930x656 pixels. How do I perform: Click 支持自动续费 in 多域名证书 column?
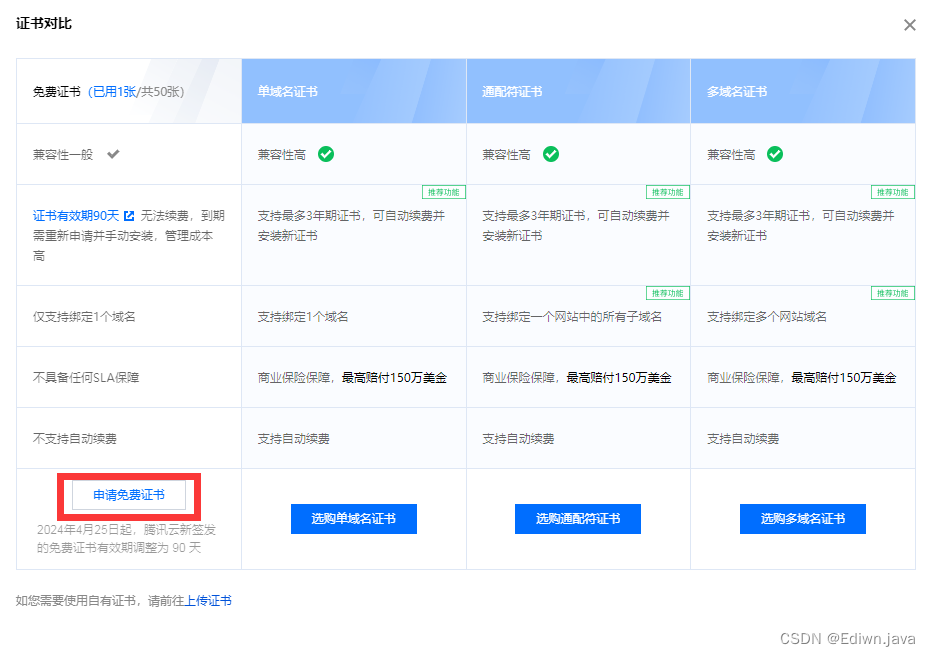click(743, 439)
